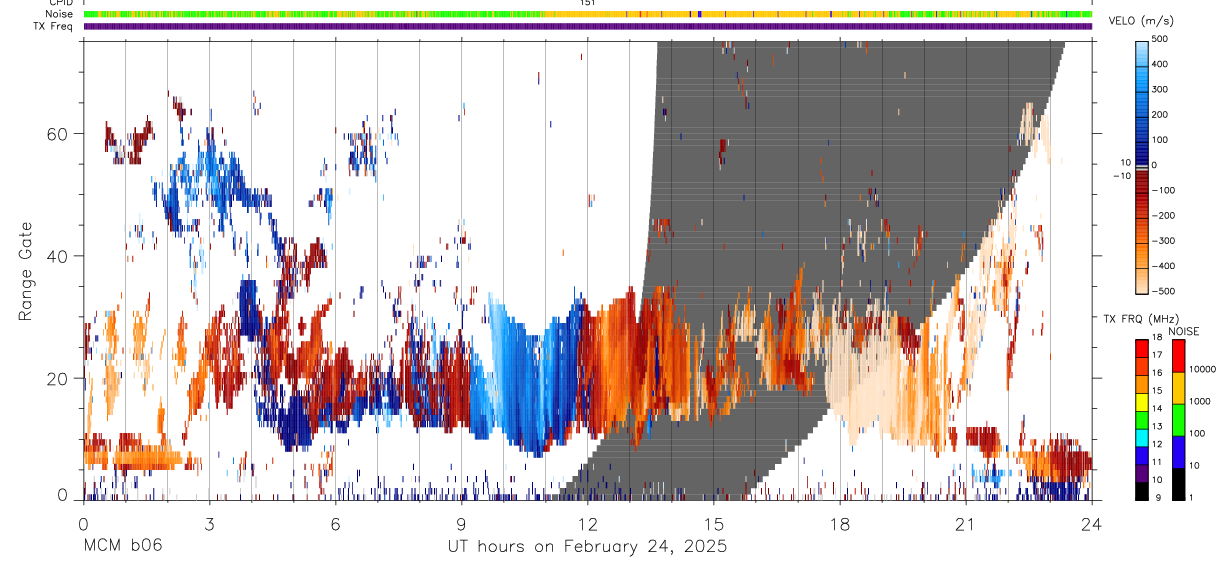The height and width of the screenshot is (567, 1228).
Task: Click the blue 10–100 segment of NOISE colorbar
Action: (x=1177, y=451)
